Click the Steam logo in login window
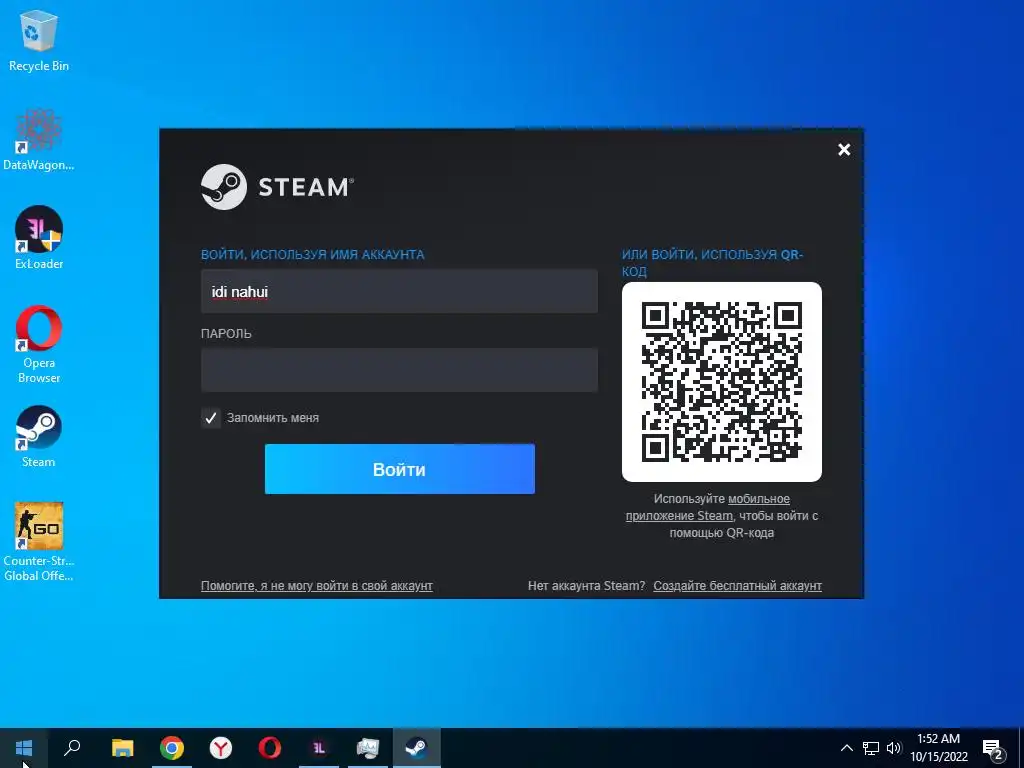The width and height of the screenshot is (1024, 768). (x=277, y=187)
